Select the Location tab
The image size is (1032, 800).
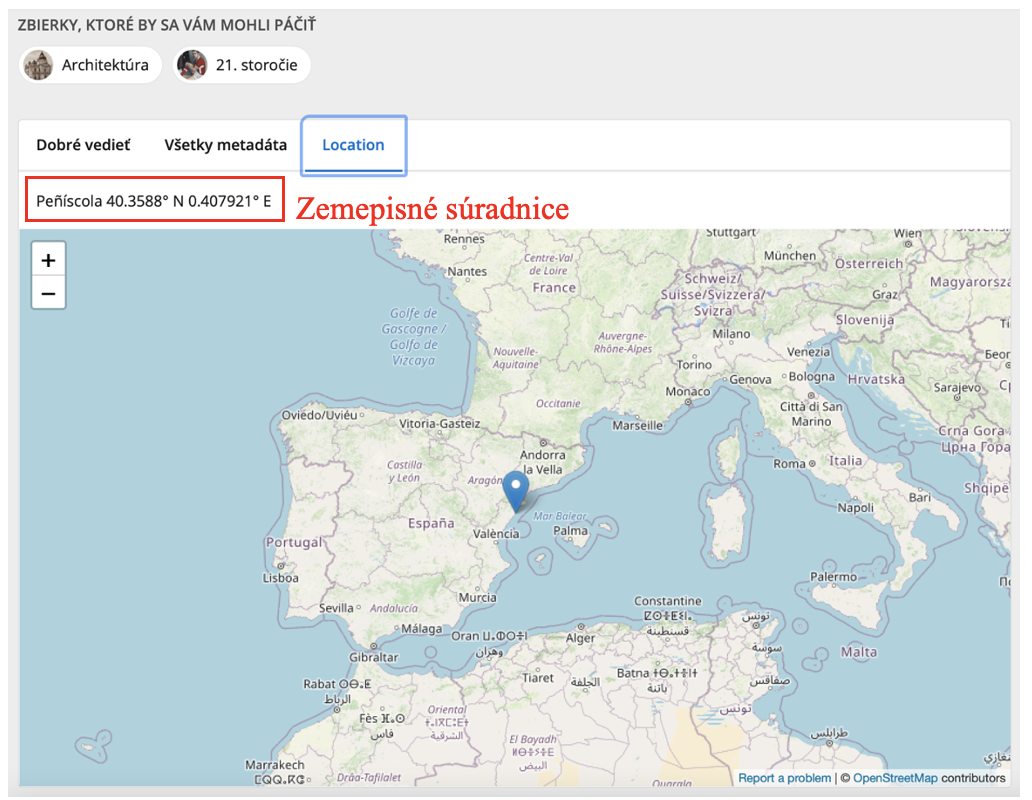tap(353, 145)
